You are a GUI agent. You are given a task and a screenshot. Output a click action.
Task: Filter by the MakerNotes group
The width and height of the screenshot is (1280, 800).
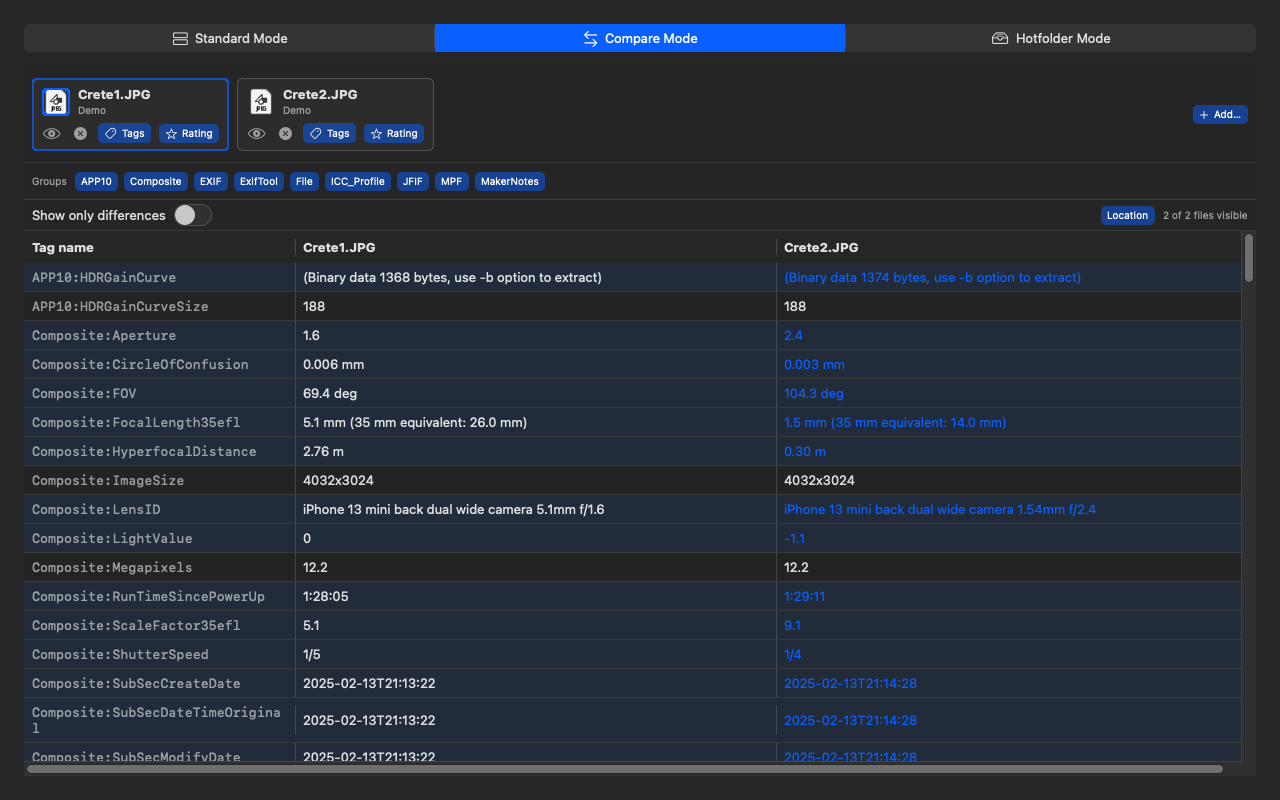[x=510, y=181]
